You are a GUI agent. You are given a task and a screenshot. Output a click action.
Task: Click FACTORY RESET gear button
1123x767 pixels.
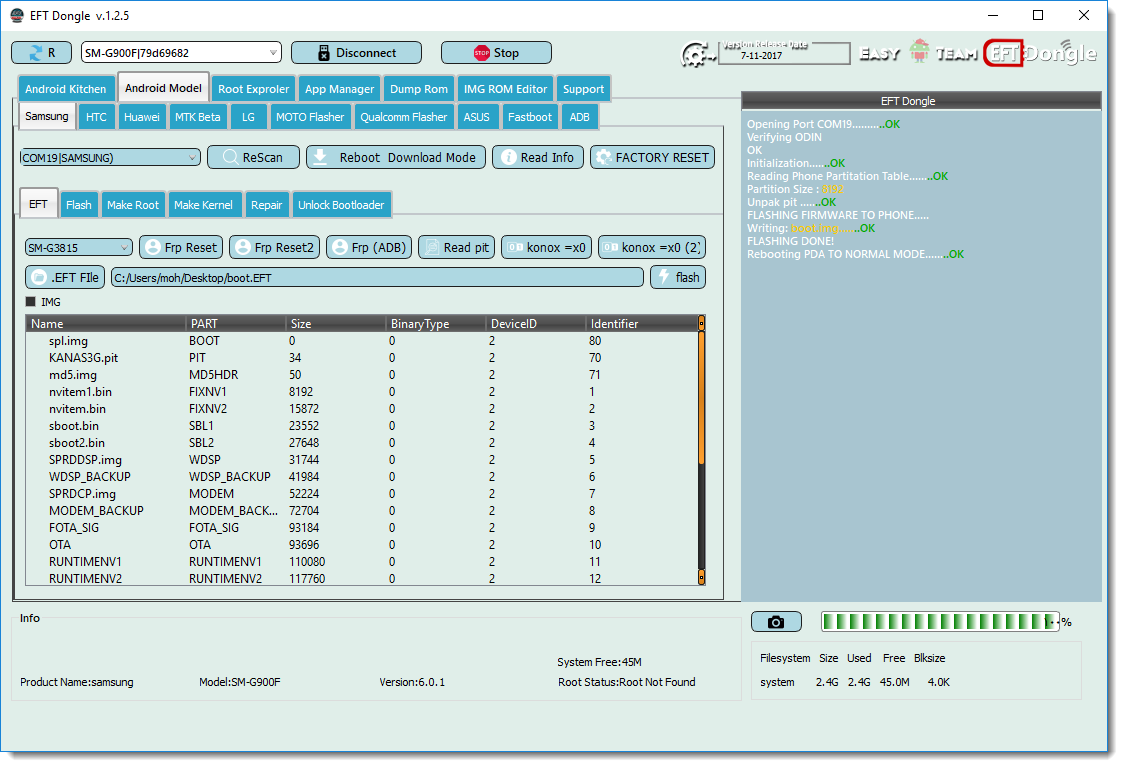click(652, 158)
